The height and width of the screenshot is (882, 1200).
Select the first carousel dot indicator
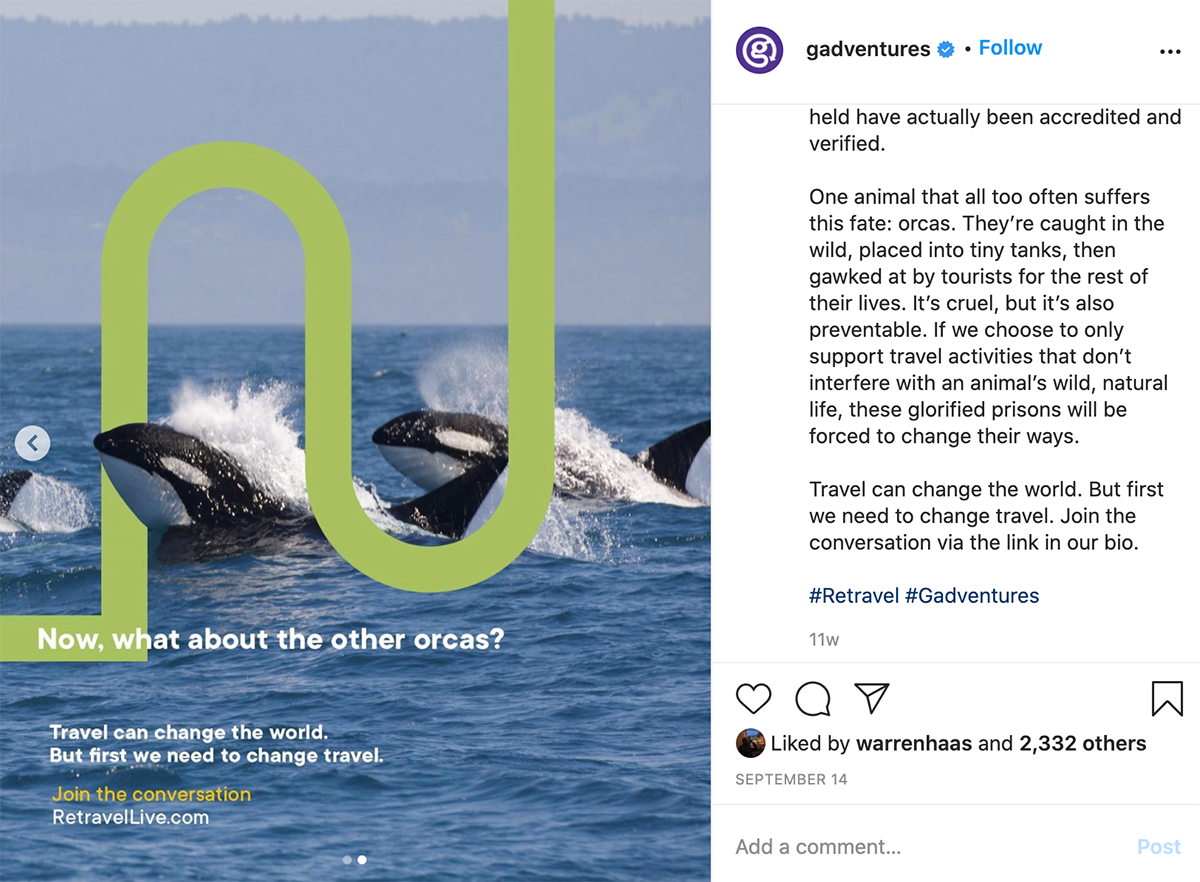click(x=347, y=859)
